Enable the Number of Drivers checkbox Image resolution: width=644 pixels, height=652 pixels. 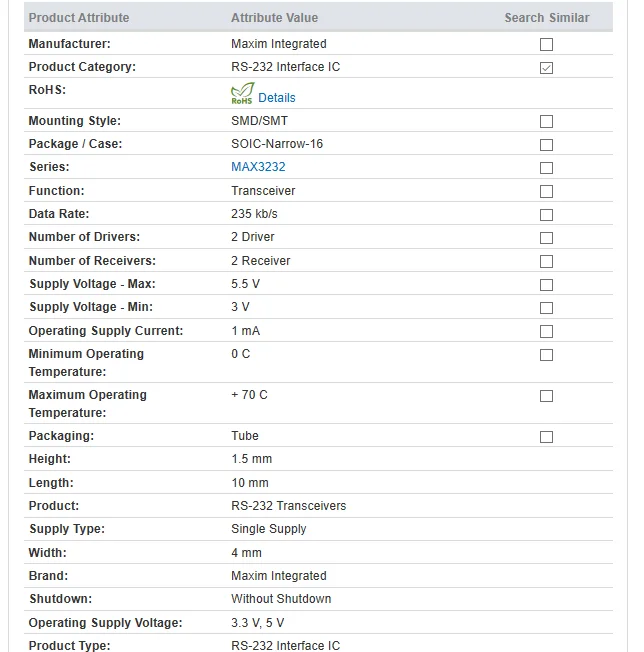pyautogui.click(x=546, y=238)
